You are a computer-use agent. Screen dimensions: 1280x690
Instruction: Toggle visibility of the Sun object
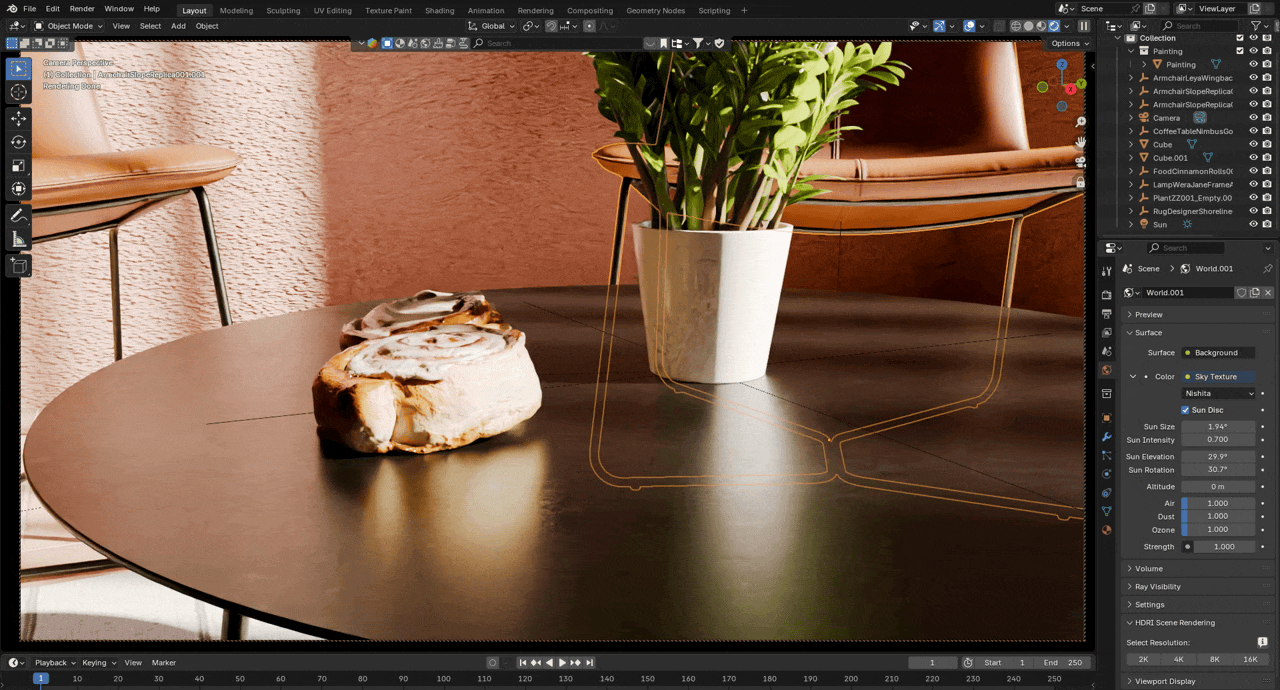pyautogui.click(x=1253, y=225)
